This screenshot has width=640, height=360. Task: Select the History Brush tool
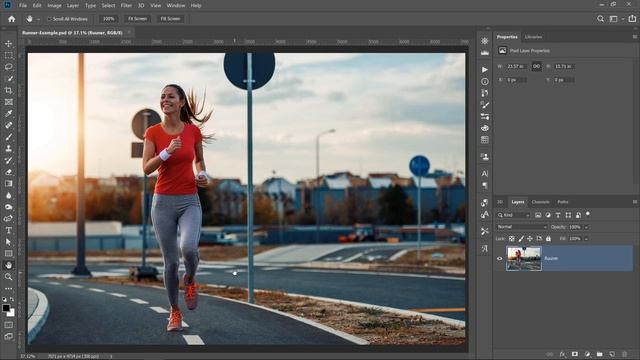pyautogui.click(x=9, y=160)
